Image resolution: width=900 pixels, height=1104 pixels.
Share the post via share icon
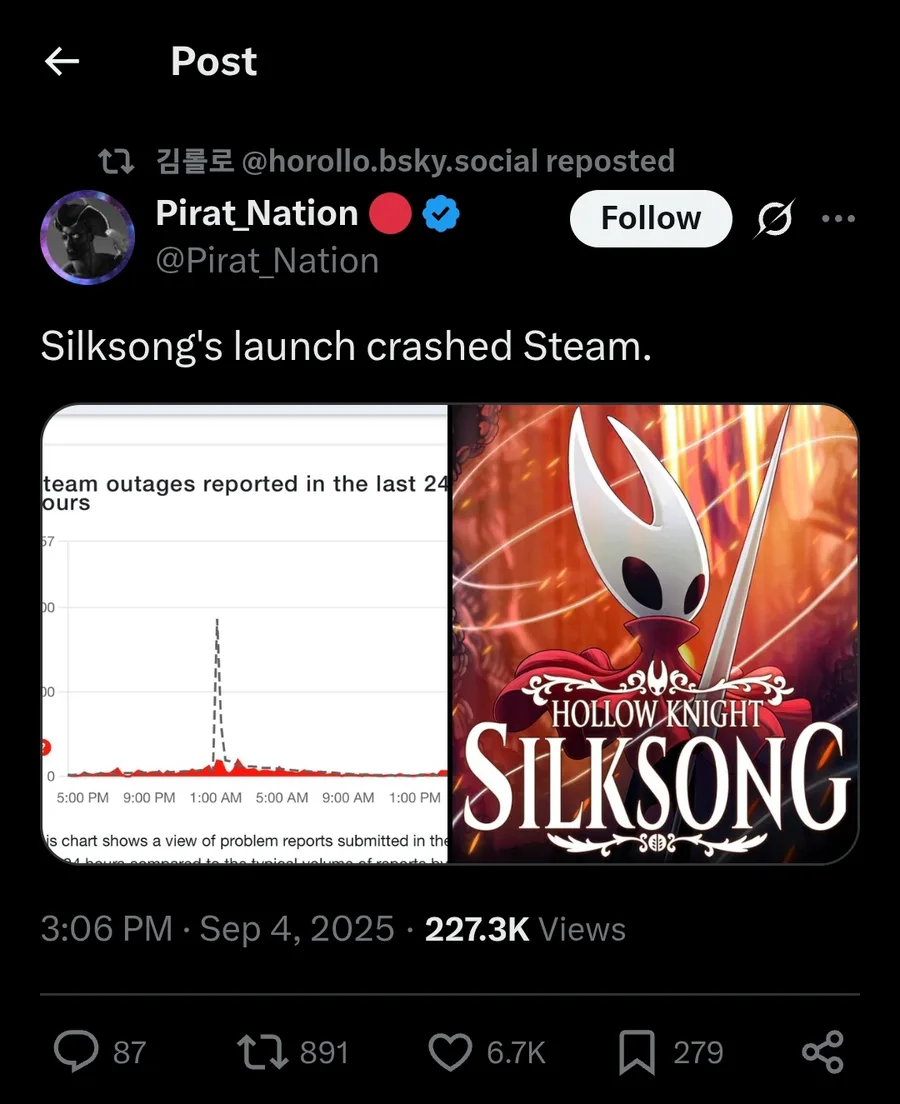coord(823,1052)
